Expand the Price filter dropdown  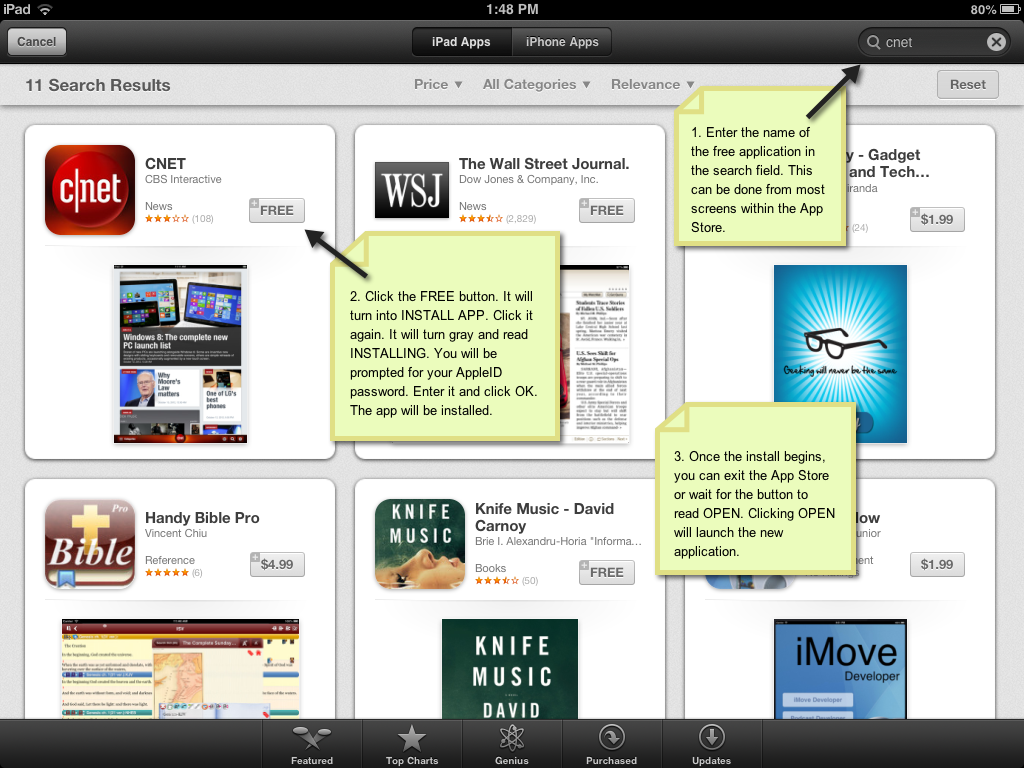438,85
